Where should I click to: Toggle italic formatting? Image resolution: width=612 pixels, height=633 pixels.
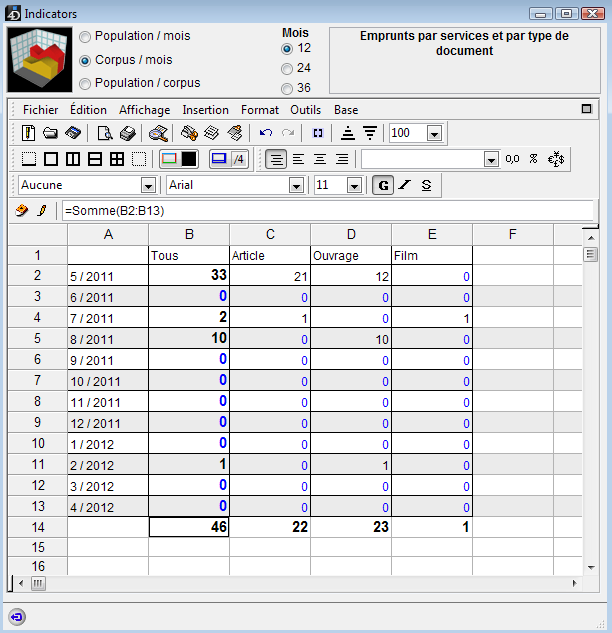coord(404,185)
